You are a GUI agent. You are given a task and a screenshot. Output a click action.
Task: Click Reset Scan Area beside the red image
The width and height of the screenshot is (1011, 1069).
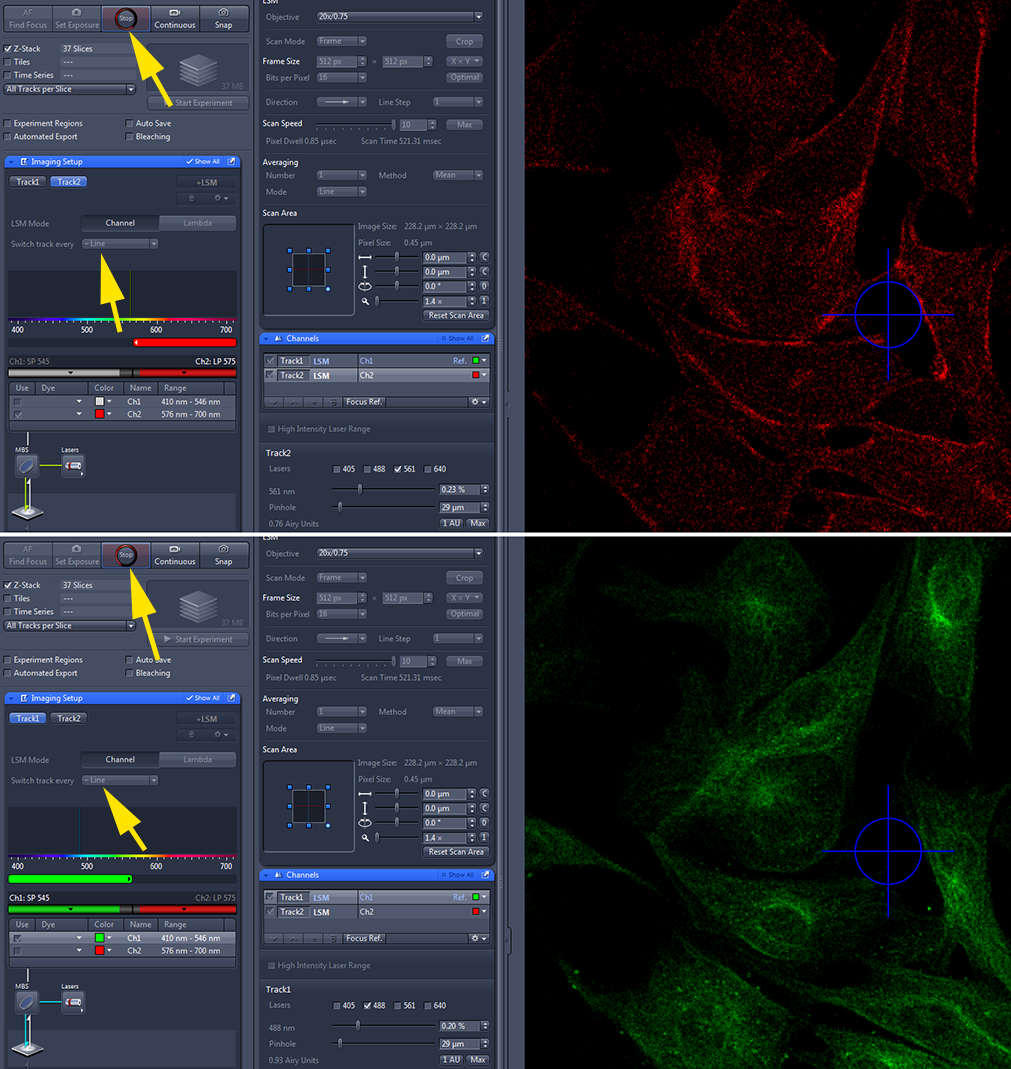456,316
